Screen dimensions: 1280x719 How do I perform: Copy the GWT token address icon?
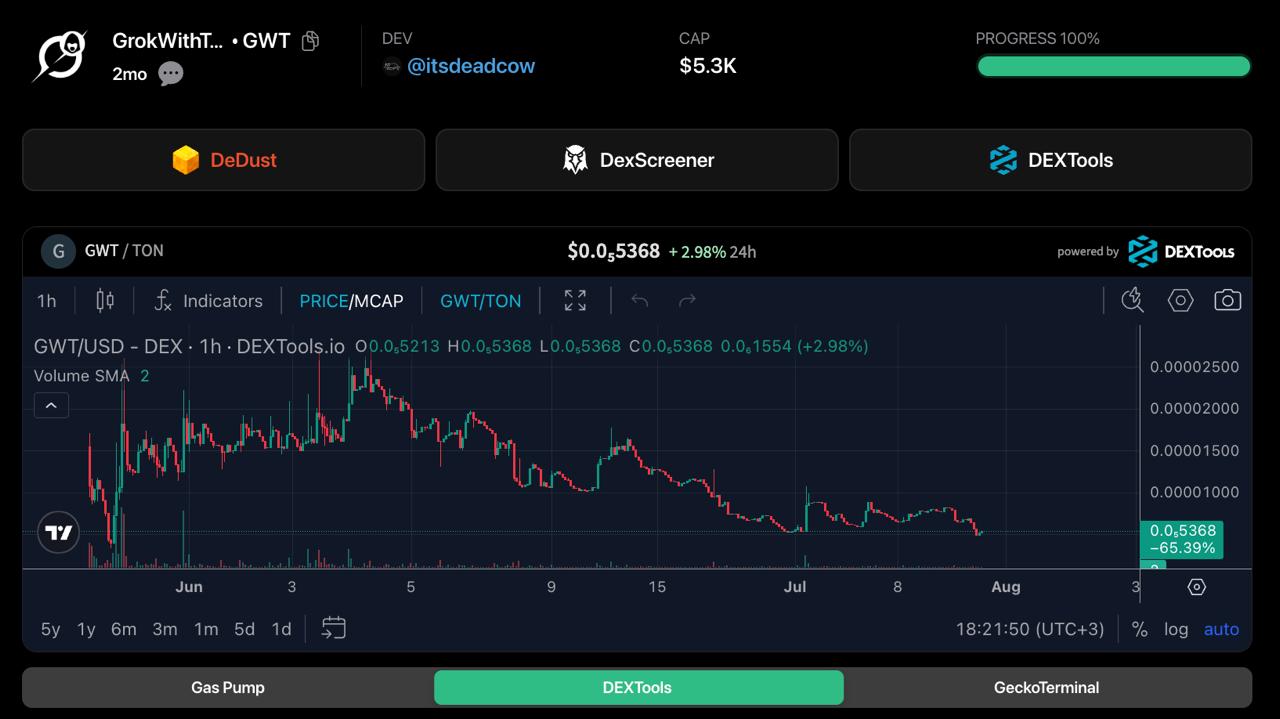point(311,41)
